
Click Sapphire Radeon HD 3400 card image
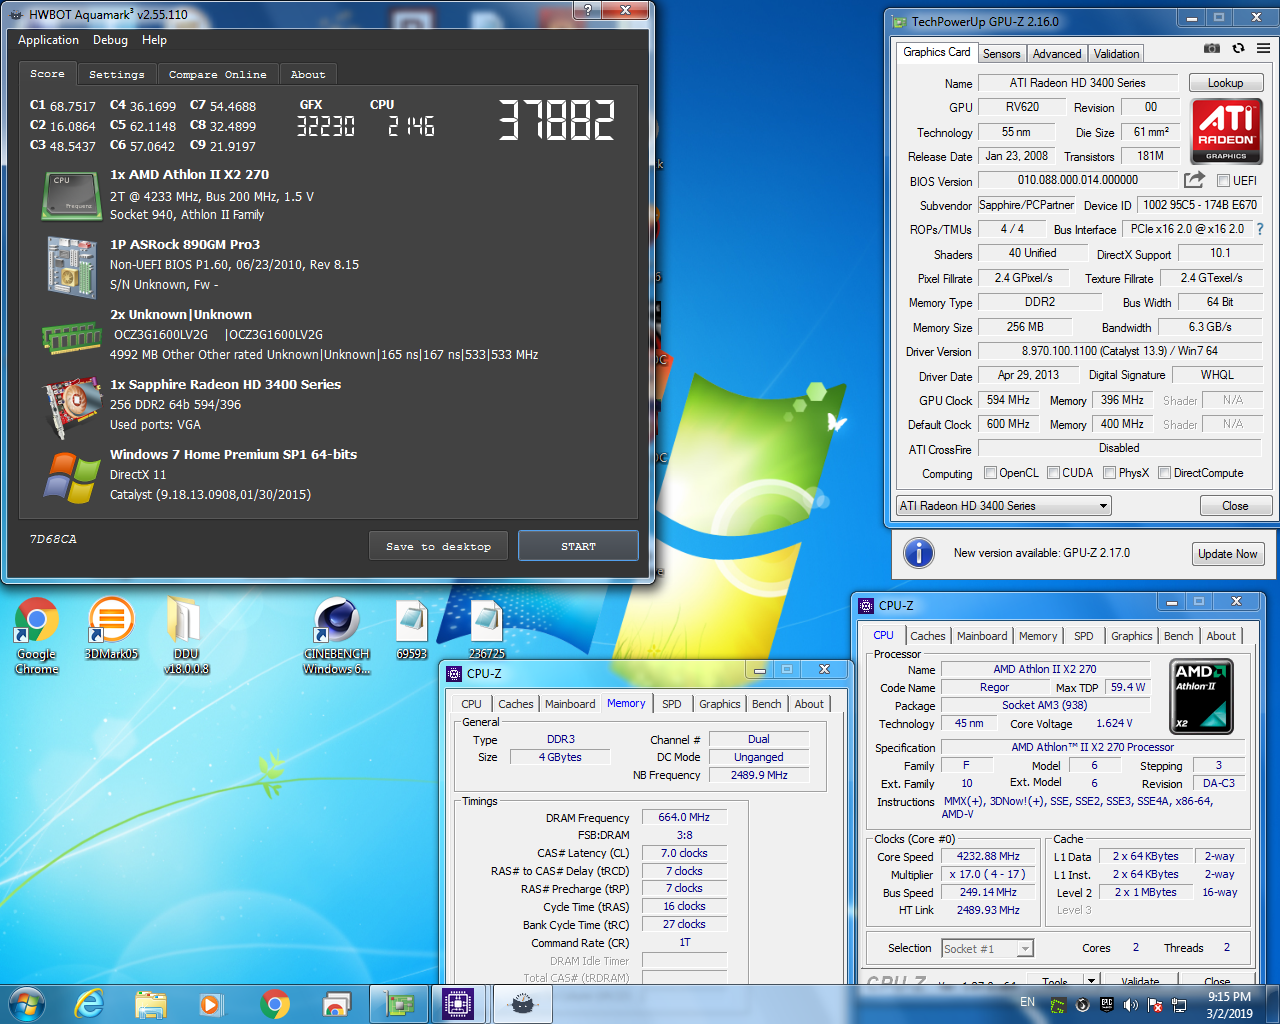71,408
